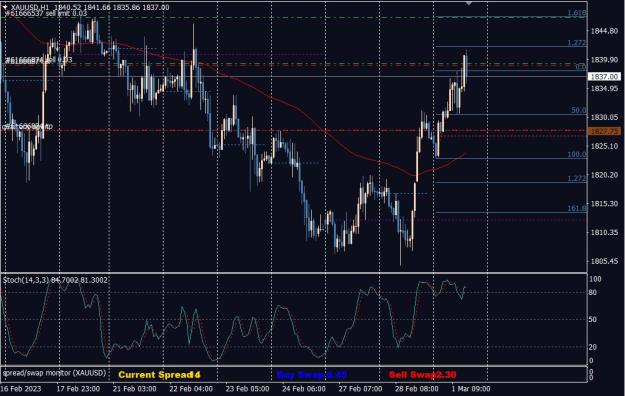The width and height of the screenshot is (625, 396).
Task: Click the 1810.35 price on the scale
Action: (604, 232)
